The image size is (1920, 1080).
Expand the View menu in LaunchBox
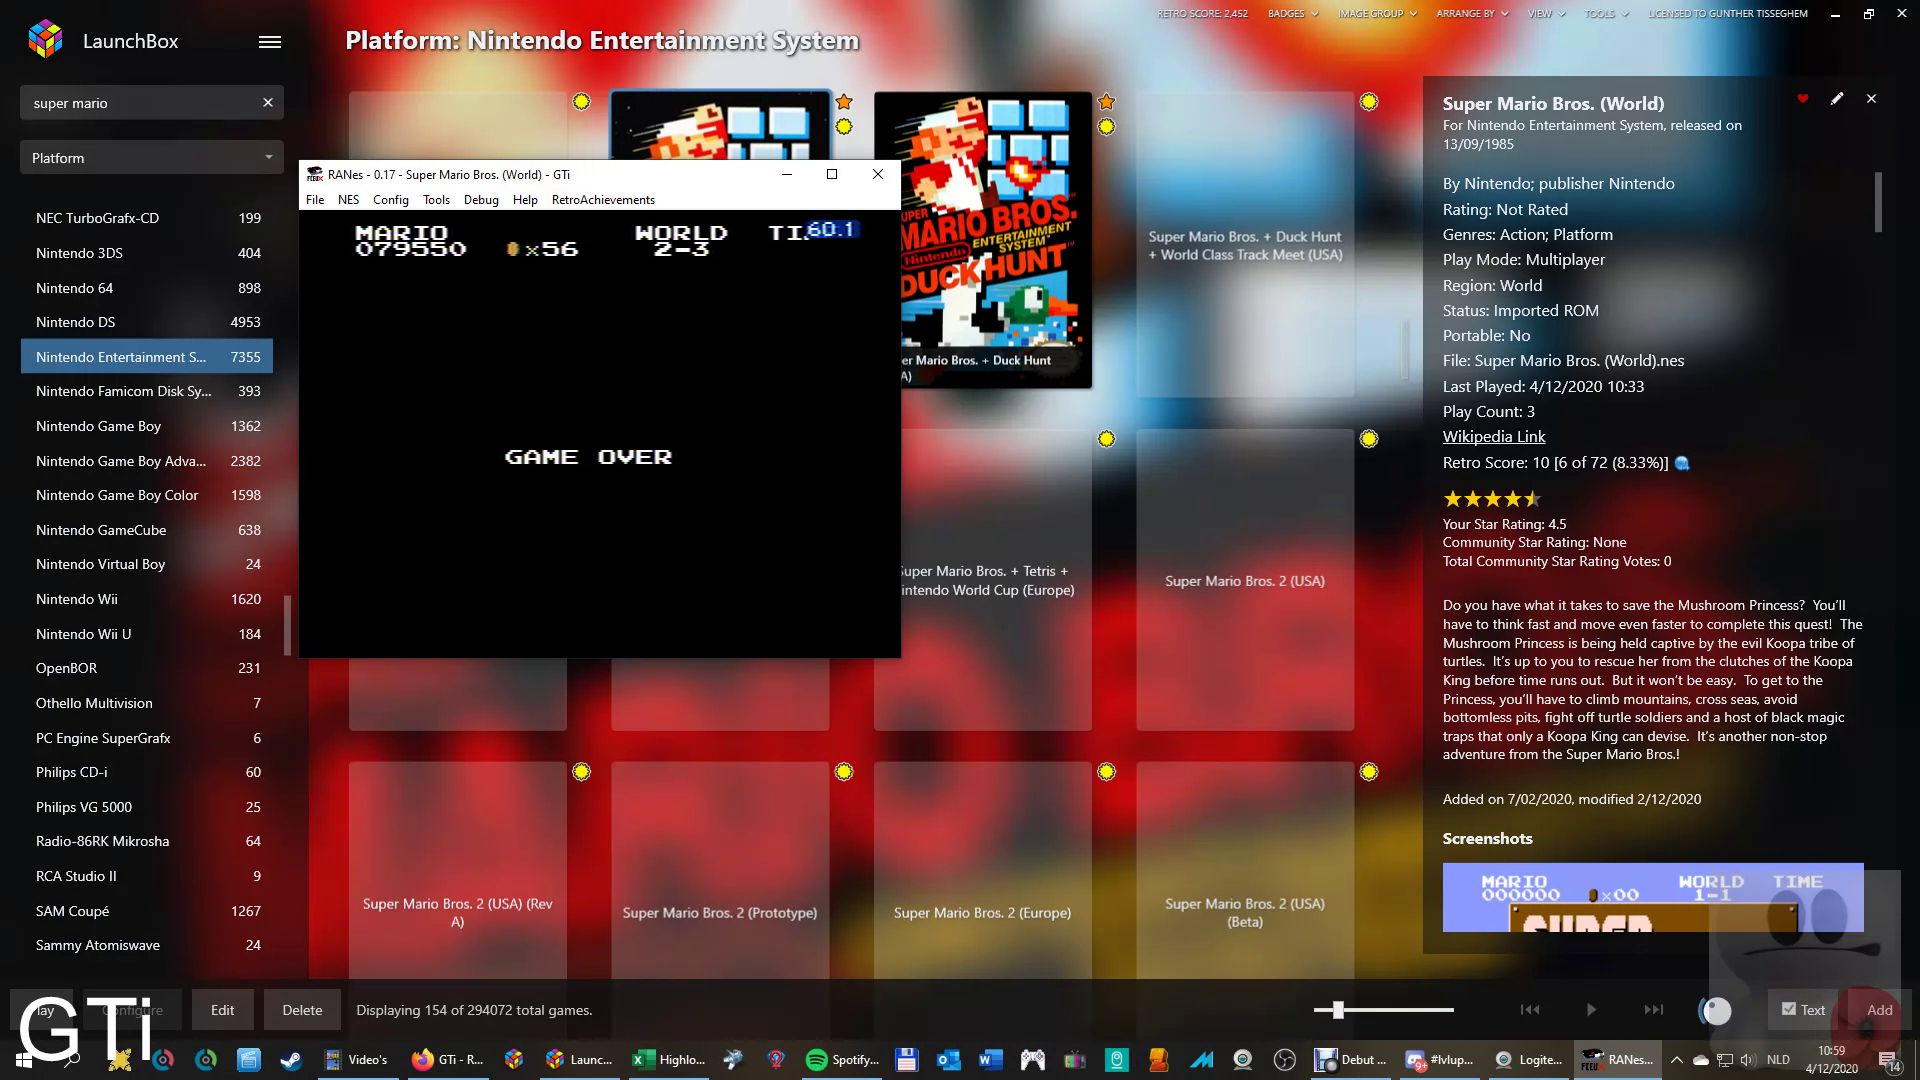point(1546,13)
